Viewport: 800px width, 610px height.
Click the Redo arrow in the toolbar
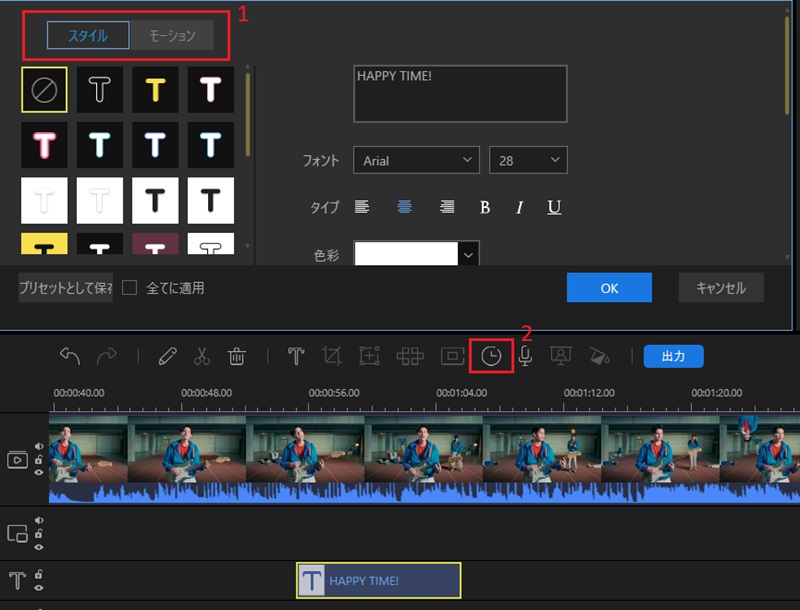click(x=107, y=356)
